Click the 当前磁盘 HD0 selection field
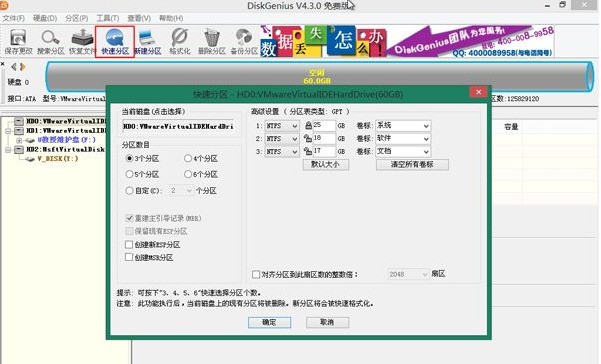This screenshot has height=364, width=601. tap(178, 126)
